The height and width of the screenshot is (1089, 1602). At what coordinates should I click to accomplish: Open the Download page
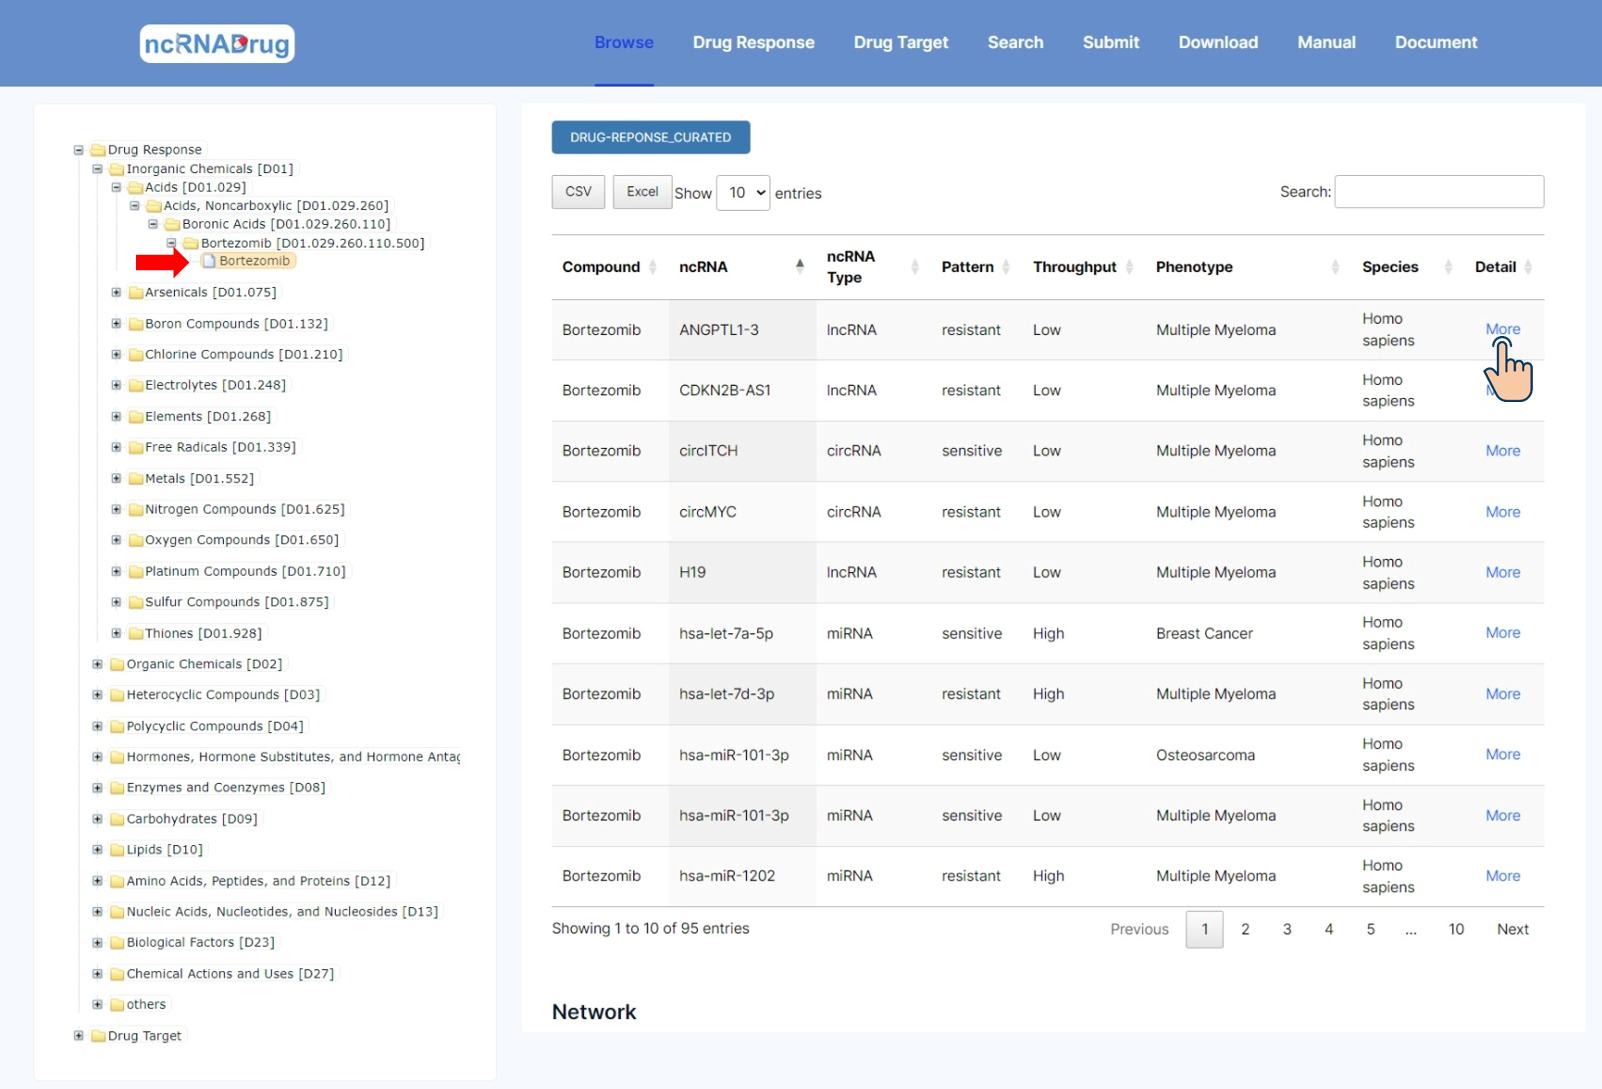[x=1218, y=43]
